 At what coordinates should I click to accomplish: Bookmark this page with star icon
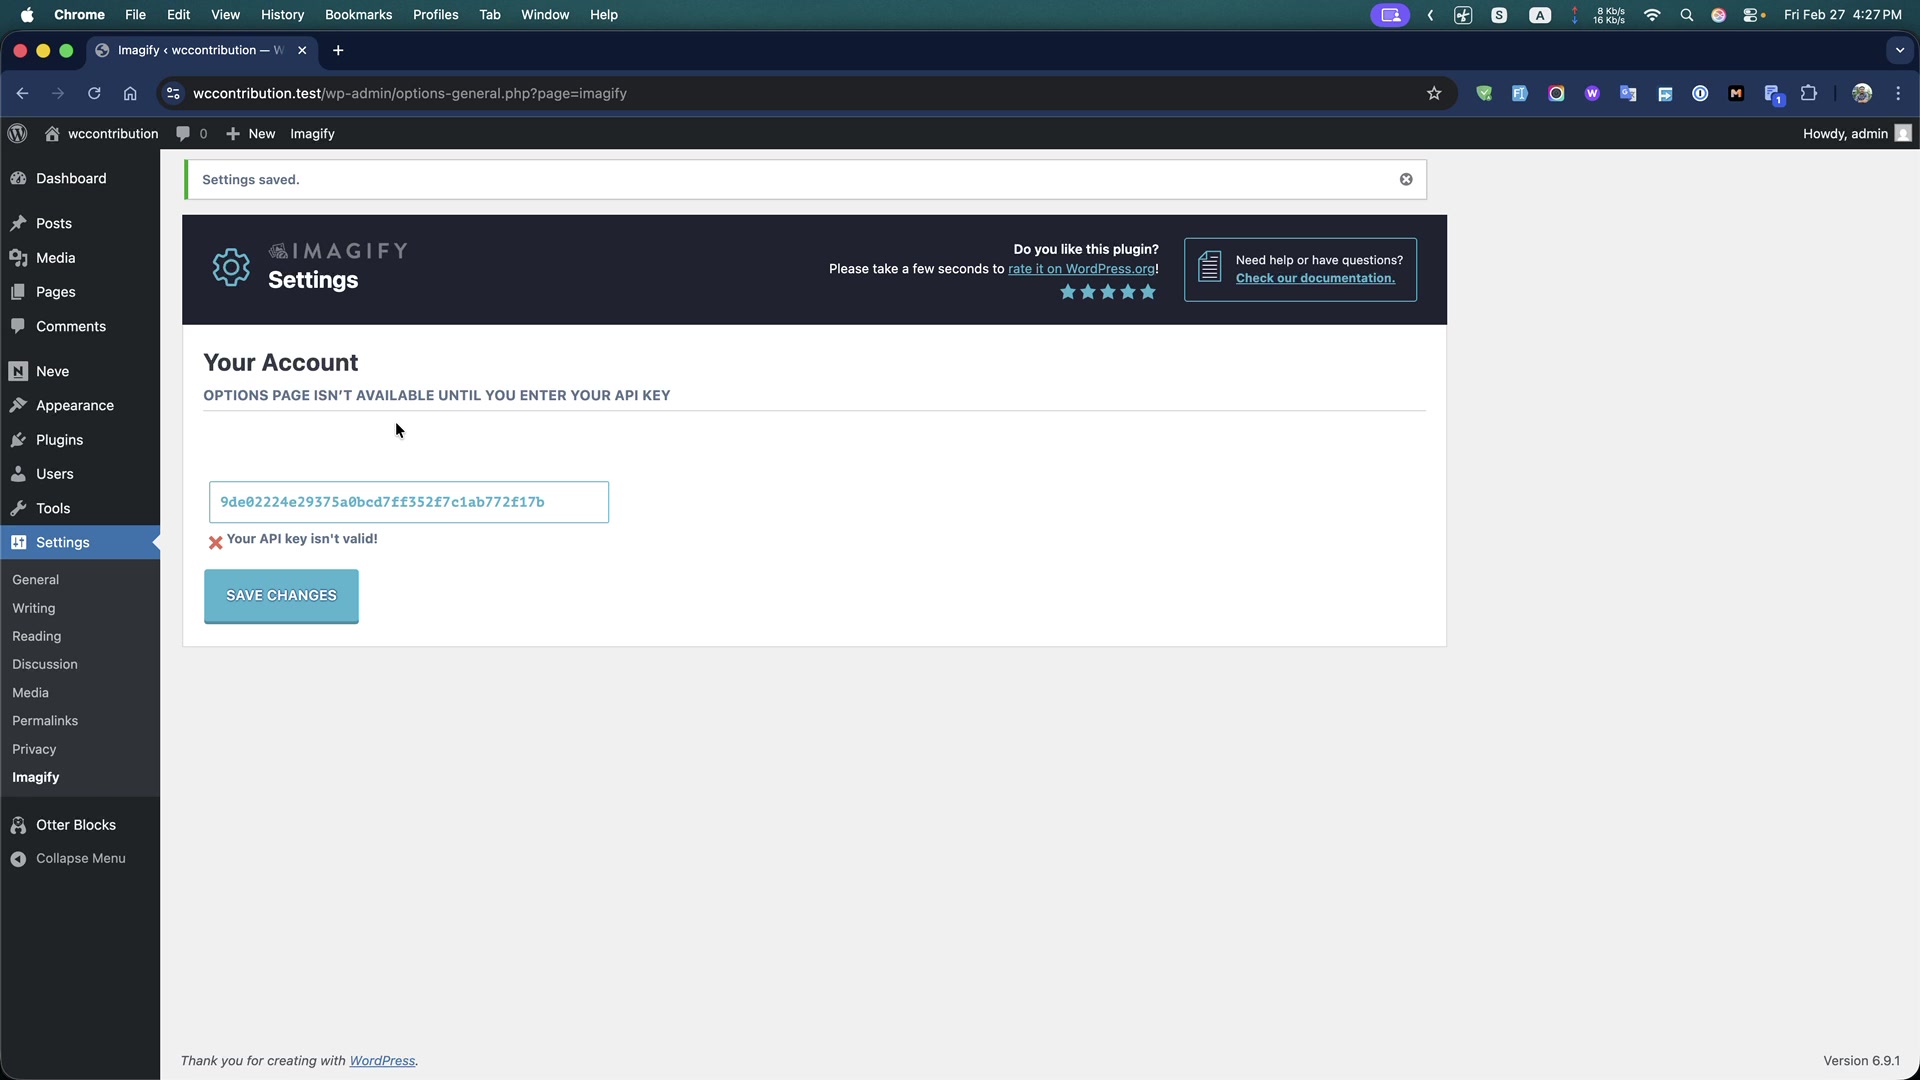pos(1434,93)
